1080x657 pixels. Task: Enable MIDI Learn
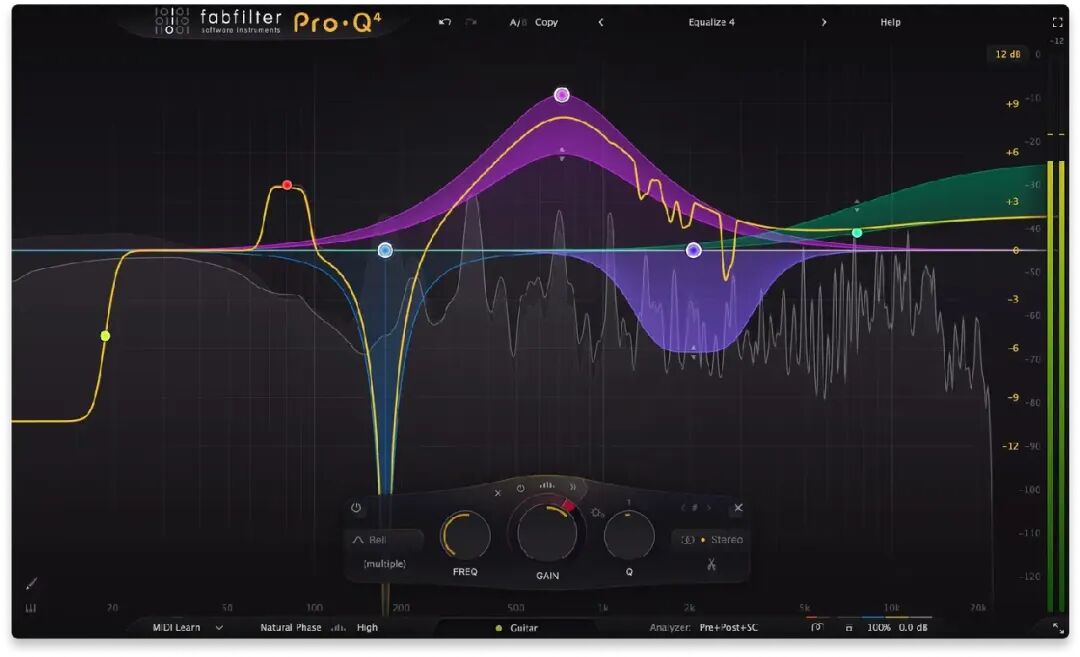176,627
